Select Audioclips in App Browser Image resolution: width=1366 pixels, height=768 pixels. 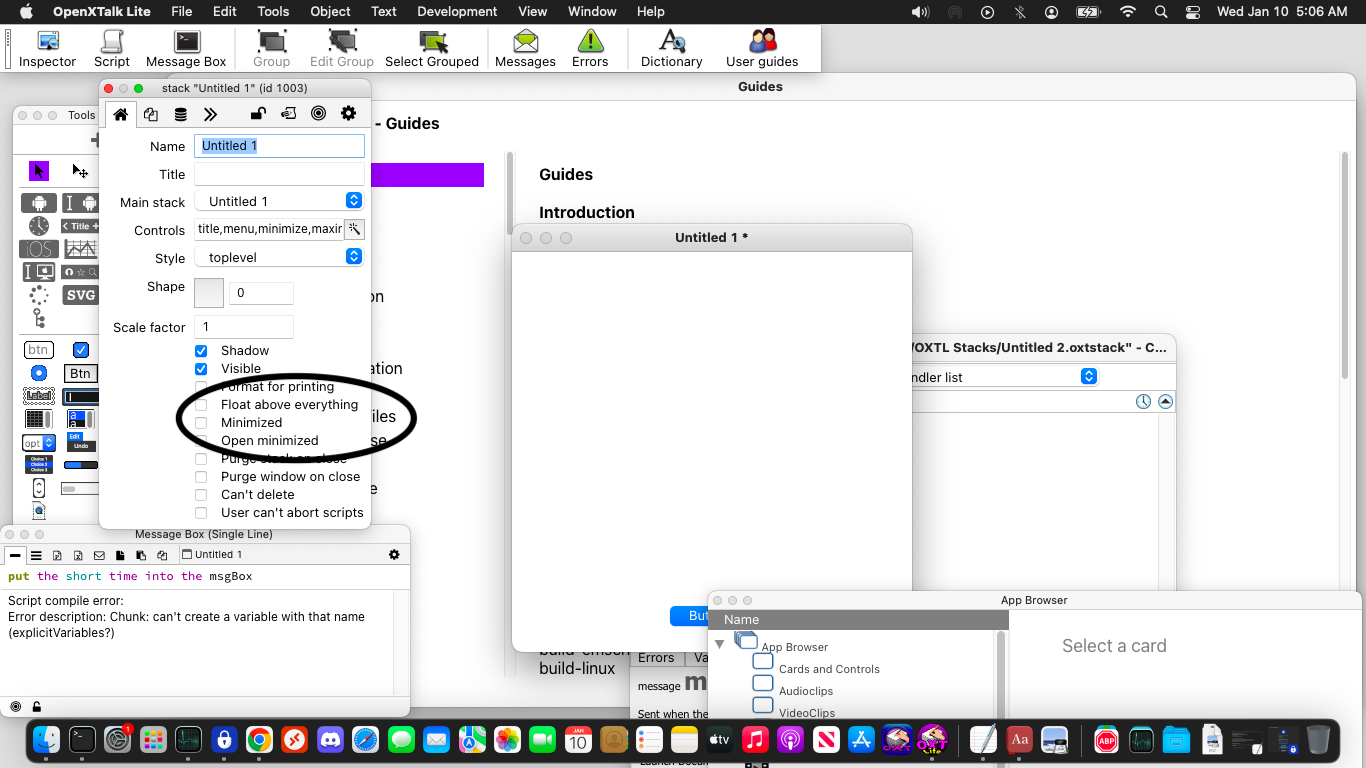806,691
